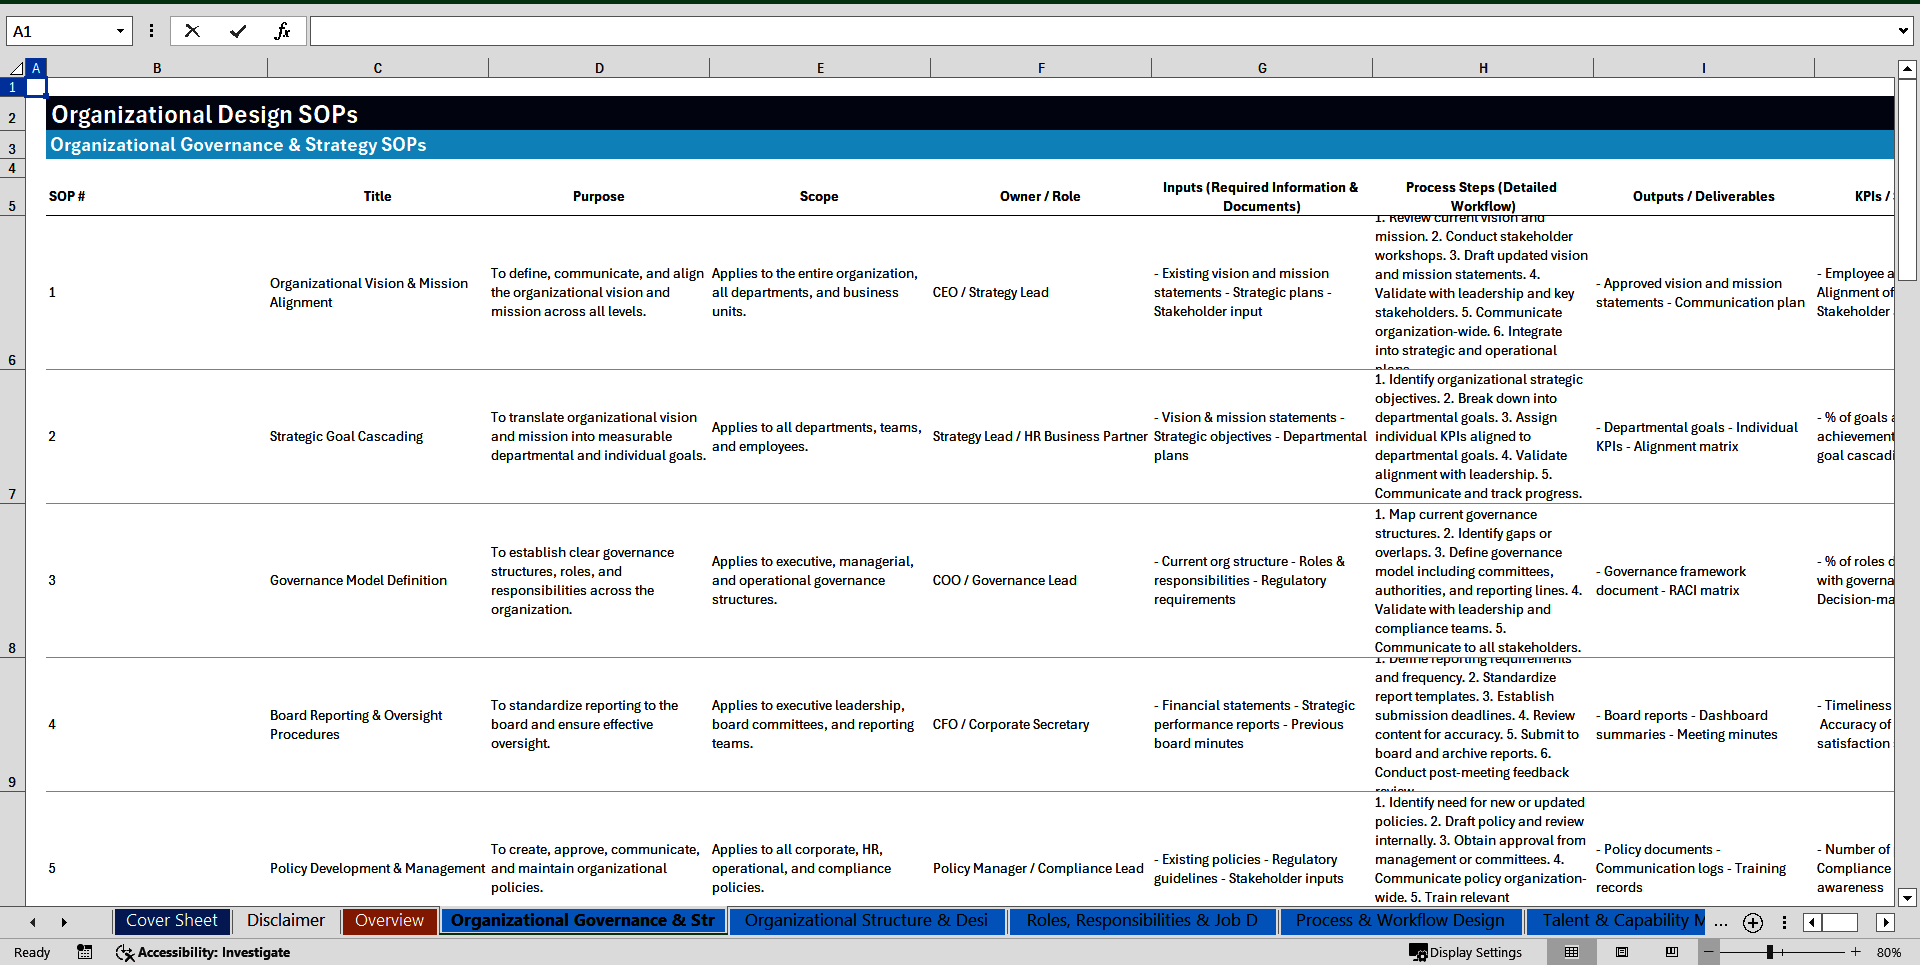Open the Accessibility: Investigate checker
The width and height of the screenshot is (1920, 966).
click(x=203, y=952)
